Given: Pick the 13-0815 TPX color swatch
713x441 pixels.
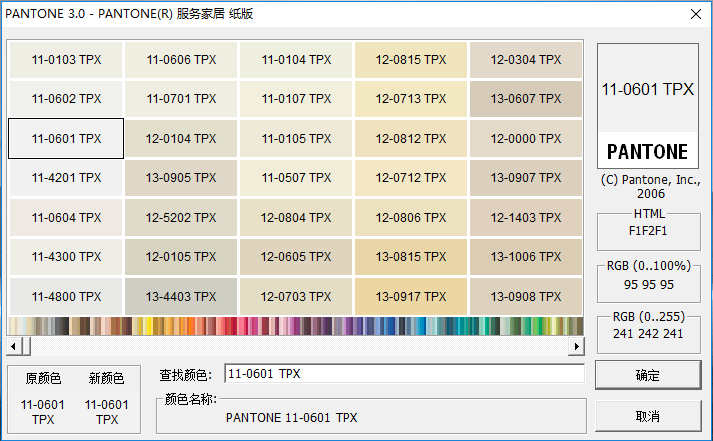Looking at the screenshot, I should [x=411, y=257].
